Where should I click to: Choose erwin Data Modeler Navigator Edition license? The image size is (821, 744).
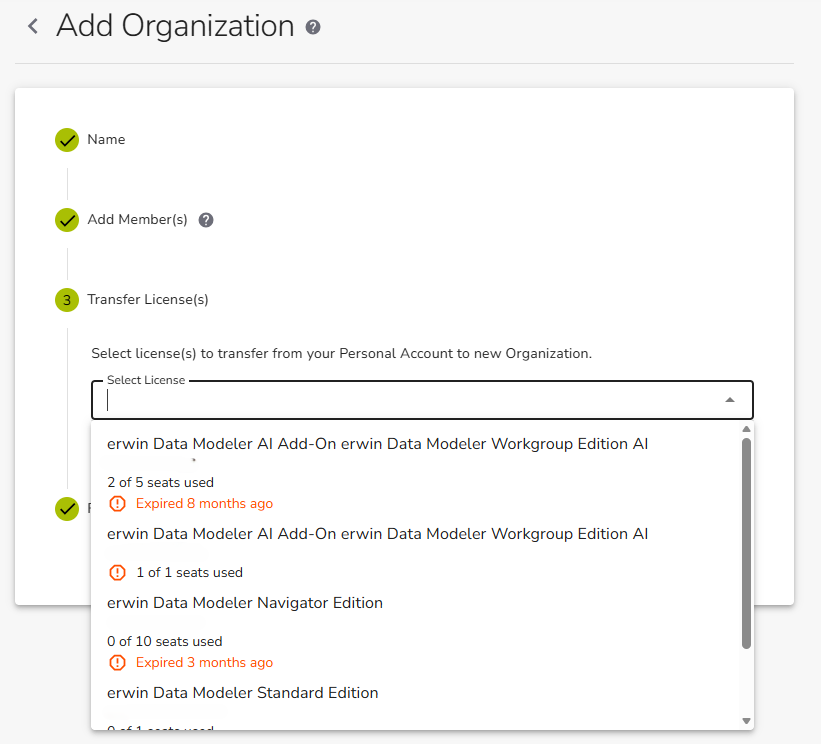pyautogui.click(x=417, y=632)
